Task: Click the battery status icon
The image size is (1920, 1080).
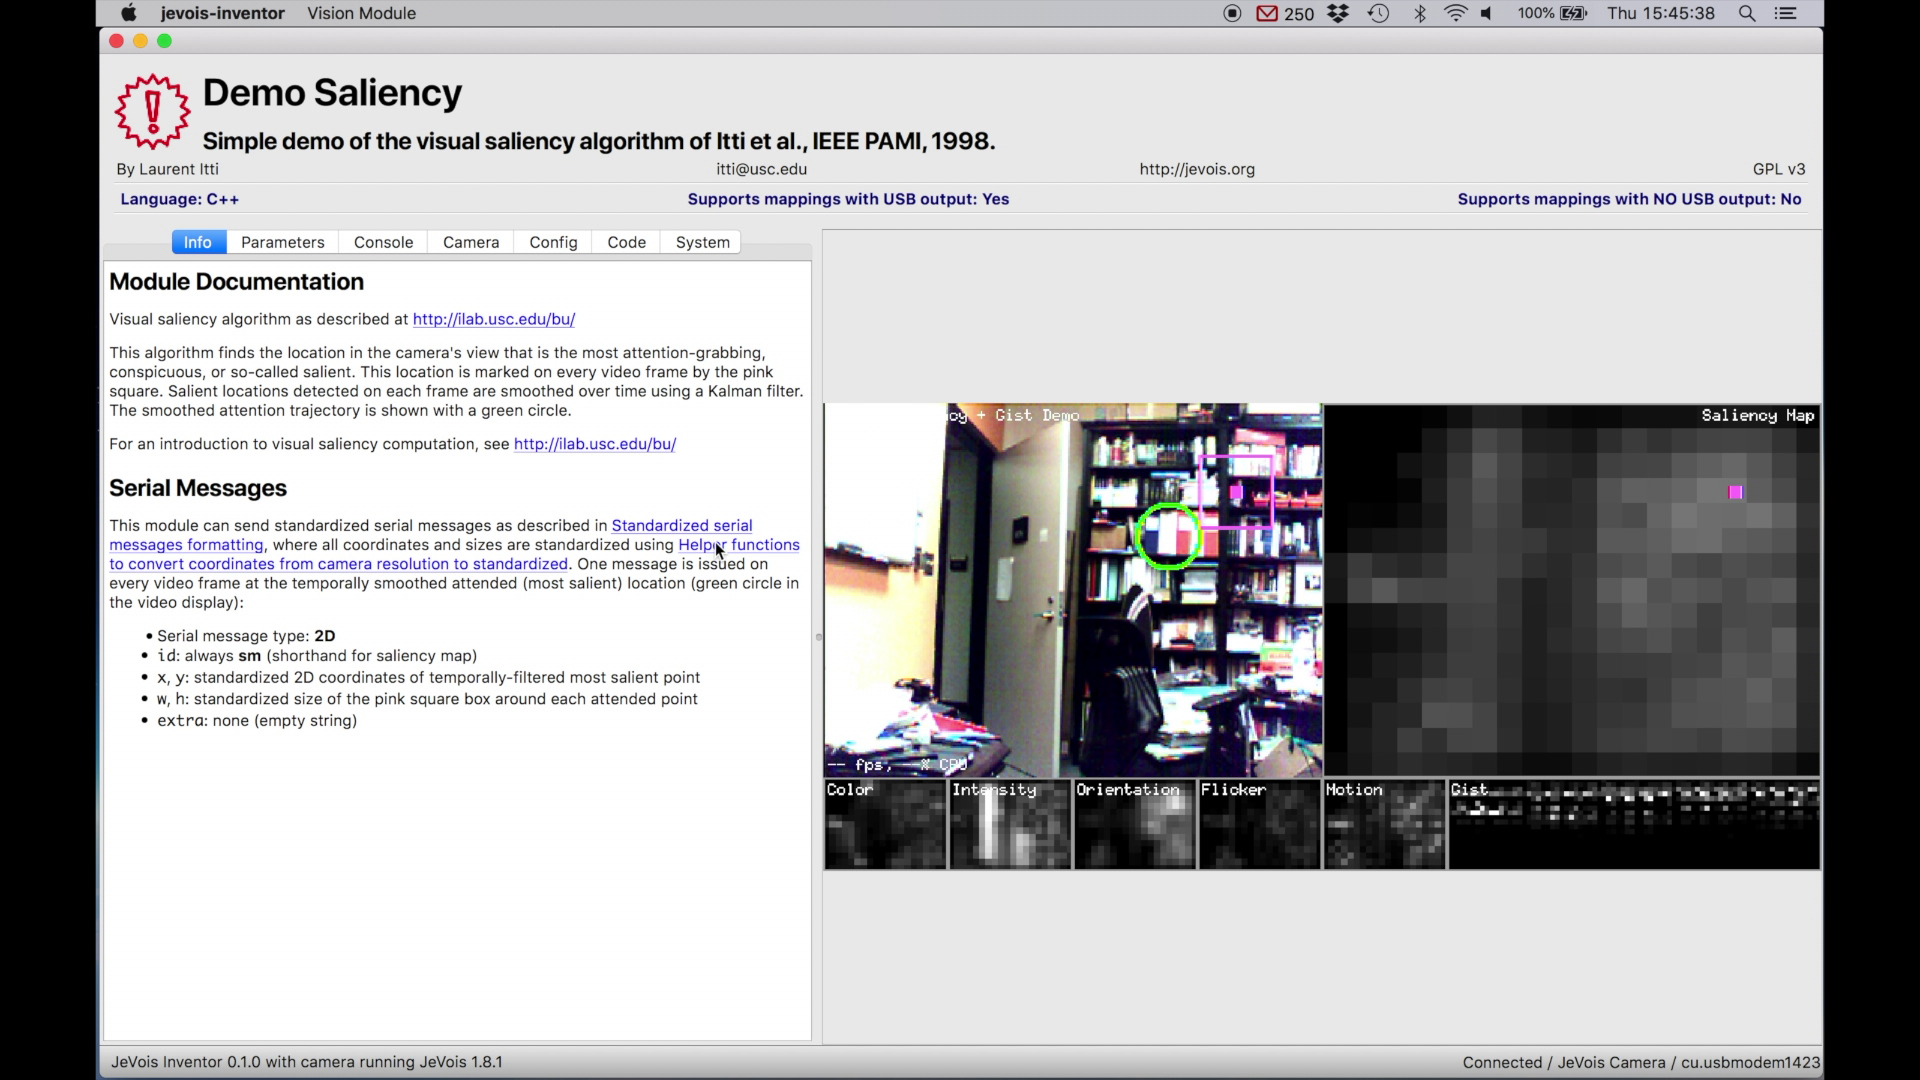Action: click(1573, 13)
